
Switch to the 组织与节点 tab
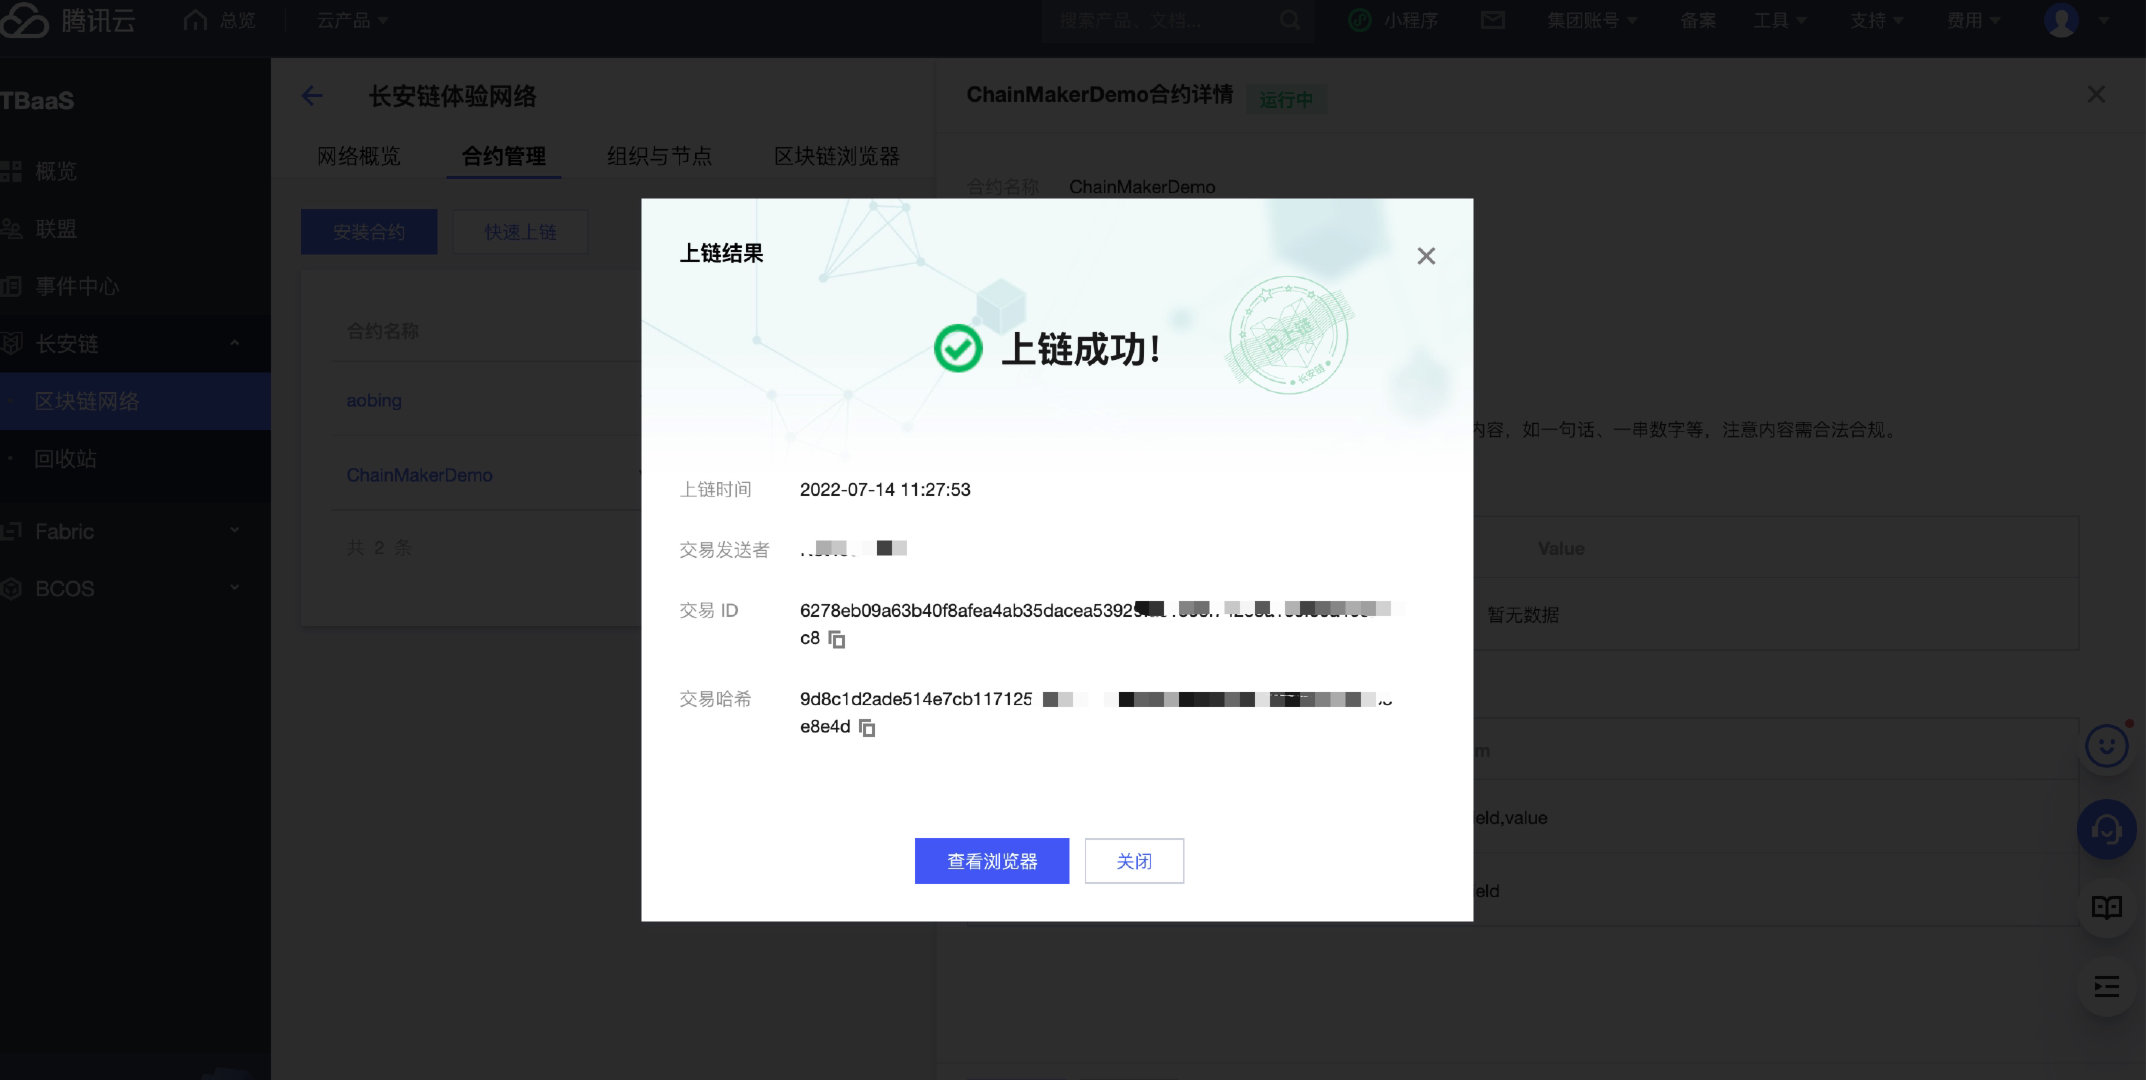pyautogui.click(x=659, y=156)
